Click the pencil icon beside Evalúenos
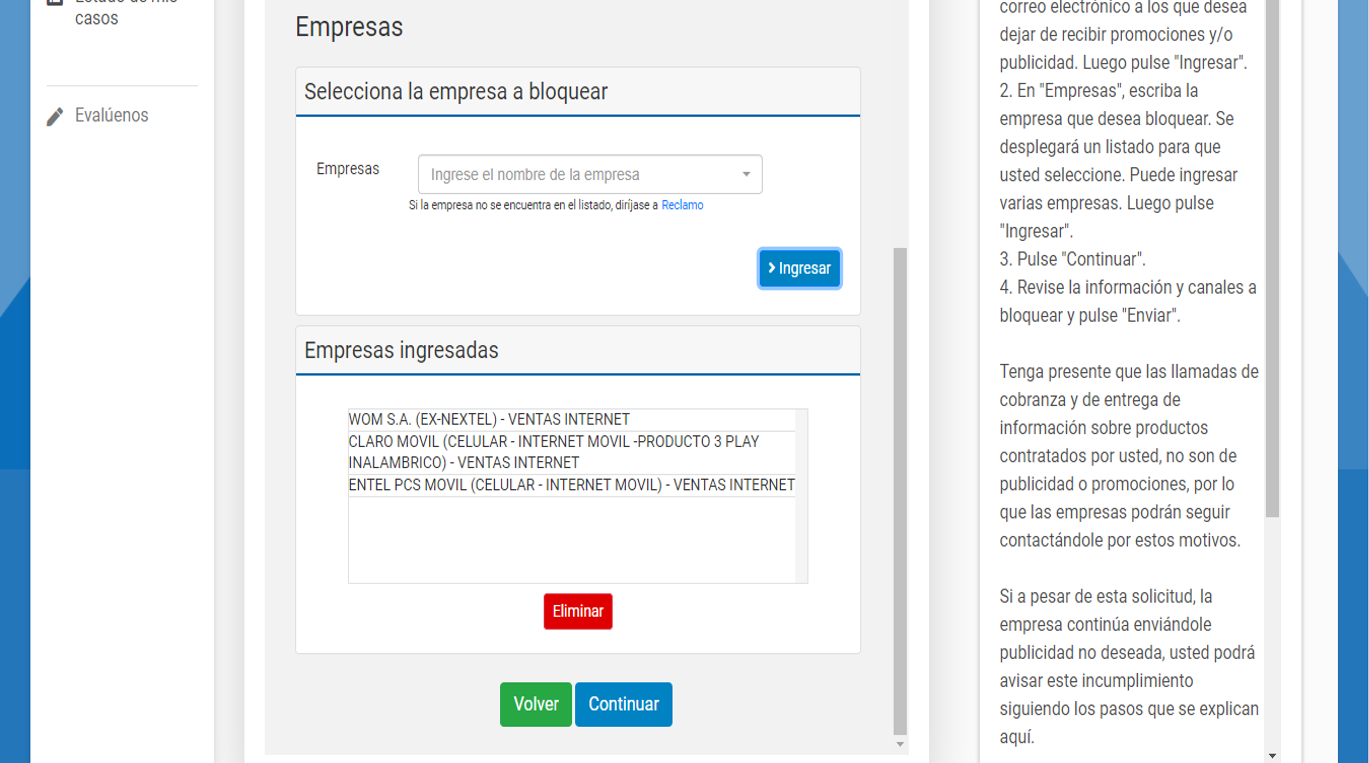This screenshot has height=763, width=1369. 55,117
